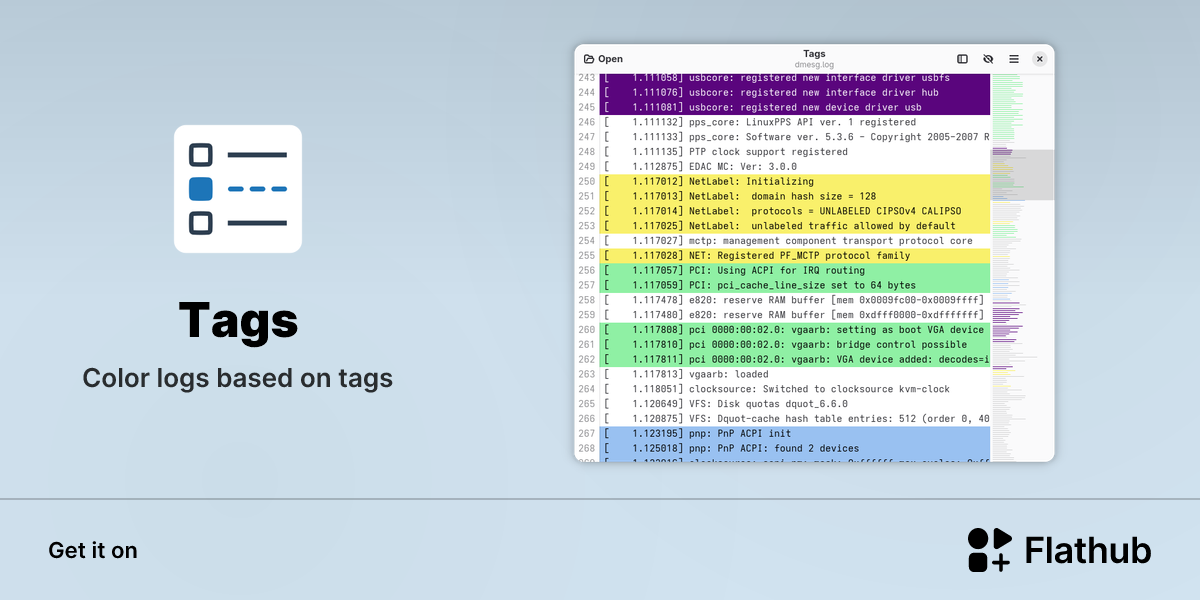
Task: Click the Open button label
Action: click(610, 59)
